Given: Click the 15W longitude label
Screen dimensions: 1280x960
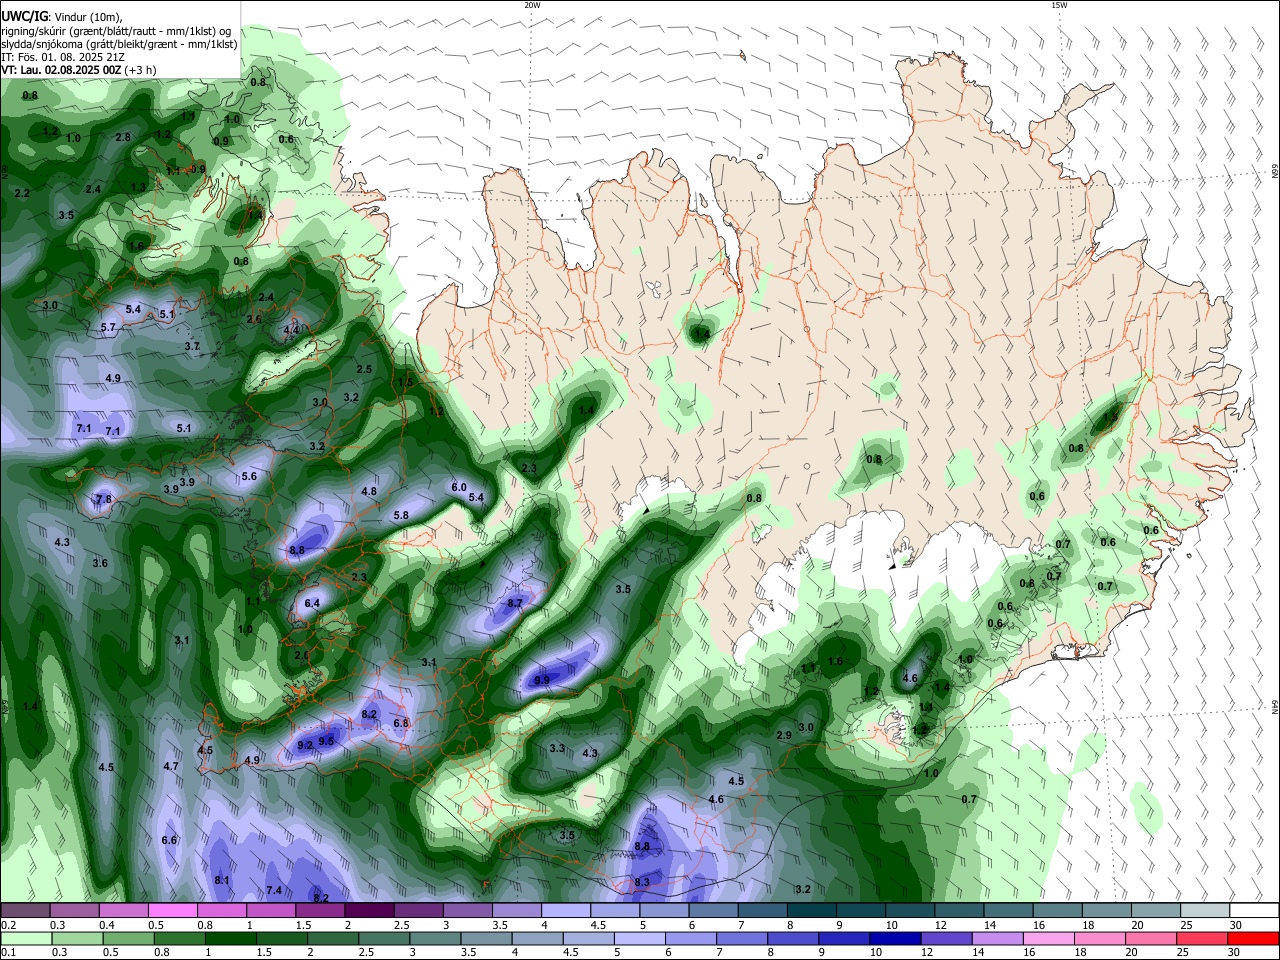Looking at the screenshot, I should click(x=1059, y=5).
